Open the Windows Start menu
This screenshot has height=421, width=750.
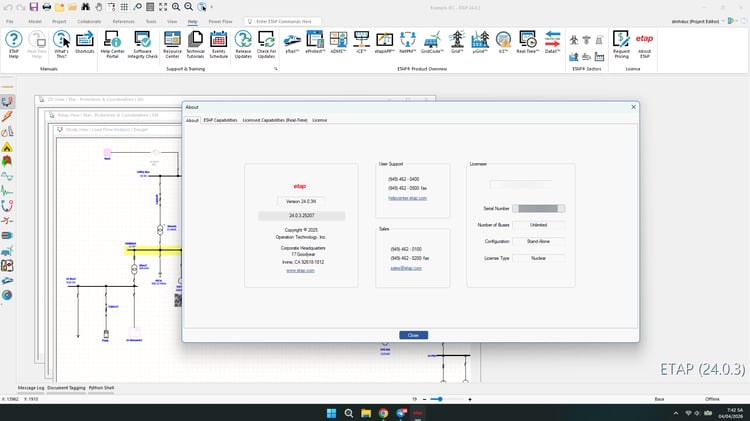click(x=331, y=413)
